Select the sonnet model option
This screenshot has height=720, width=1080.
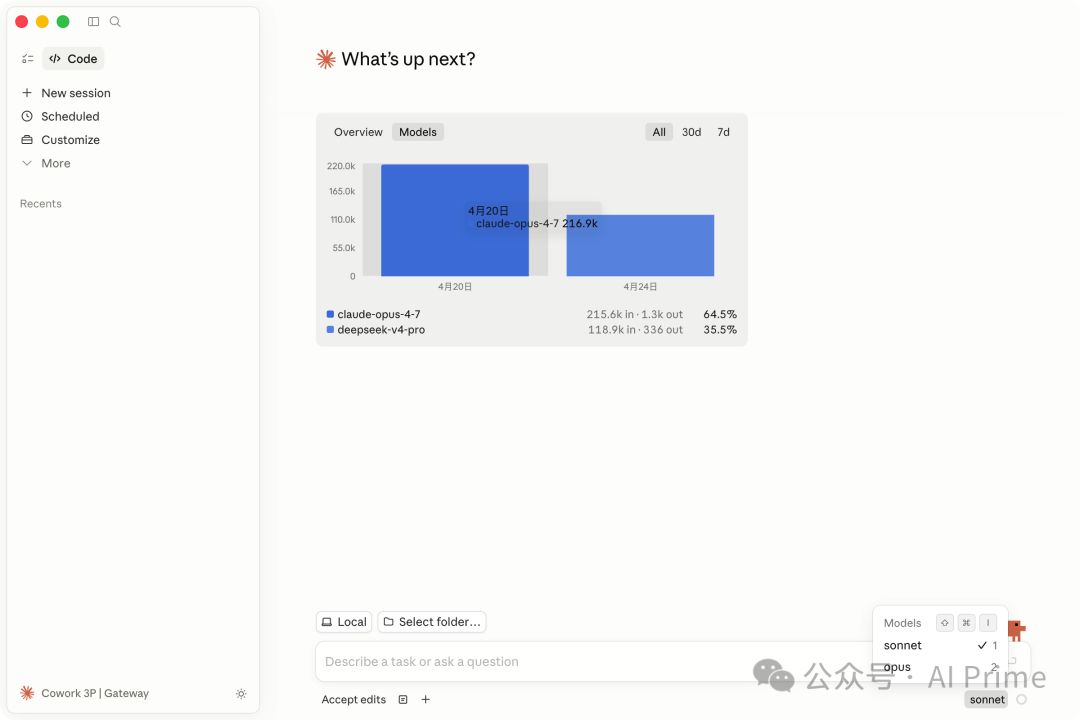pos(903,645)
